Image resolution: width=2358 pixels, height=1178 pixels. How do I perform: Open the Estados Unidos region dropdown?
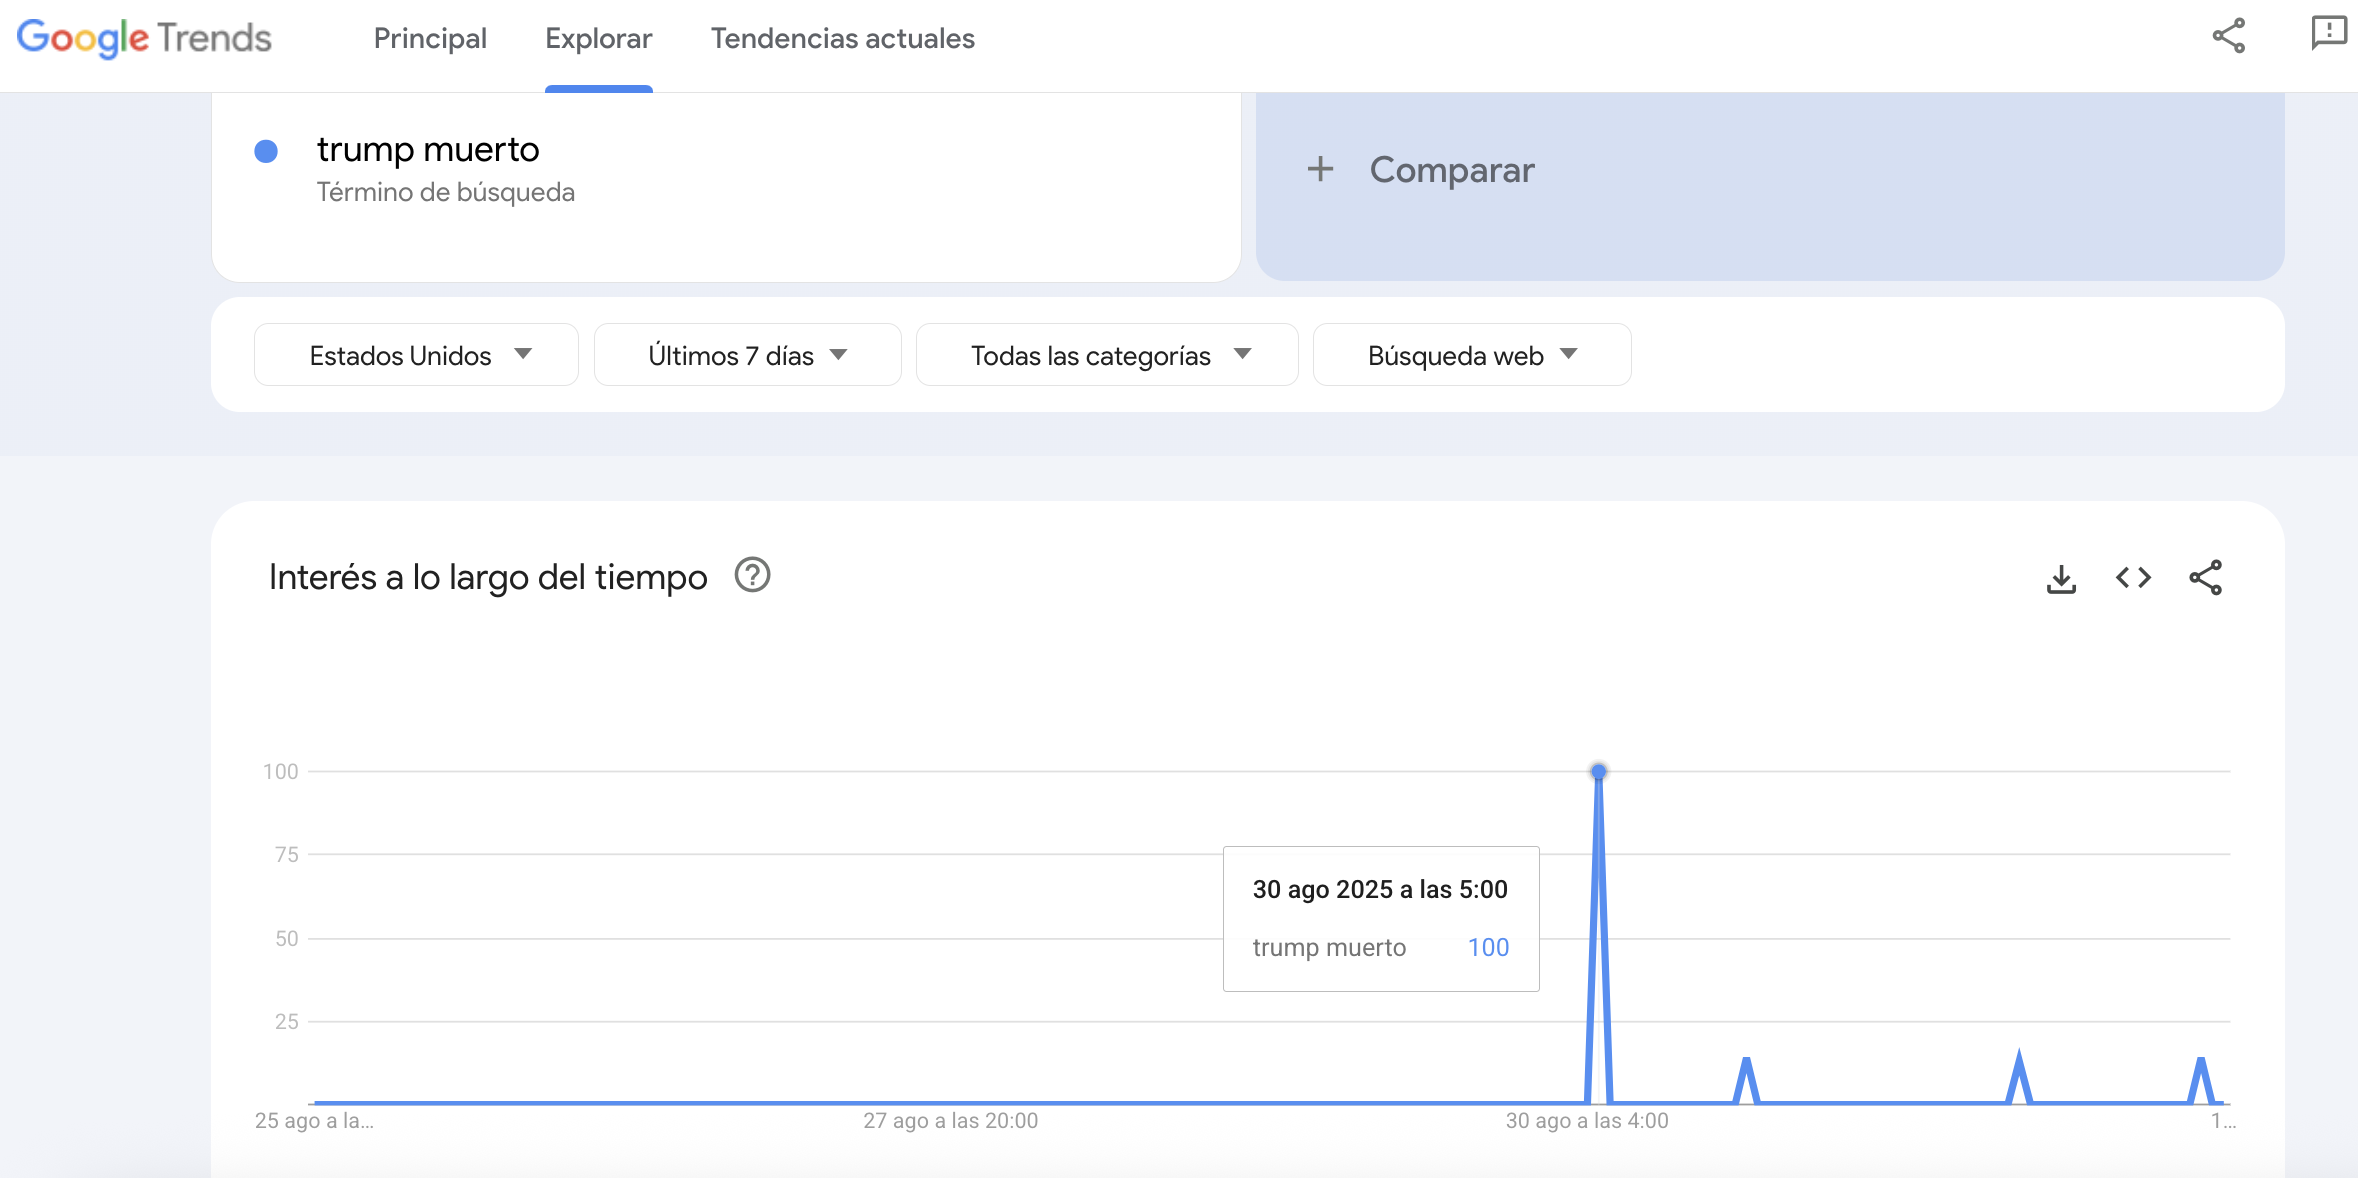(x=416, y=355)
